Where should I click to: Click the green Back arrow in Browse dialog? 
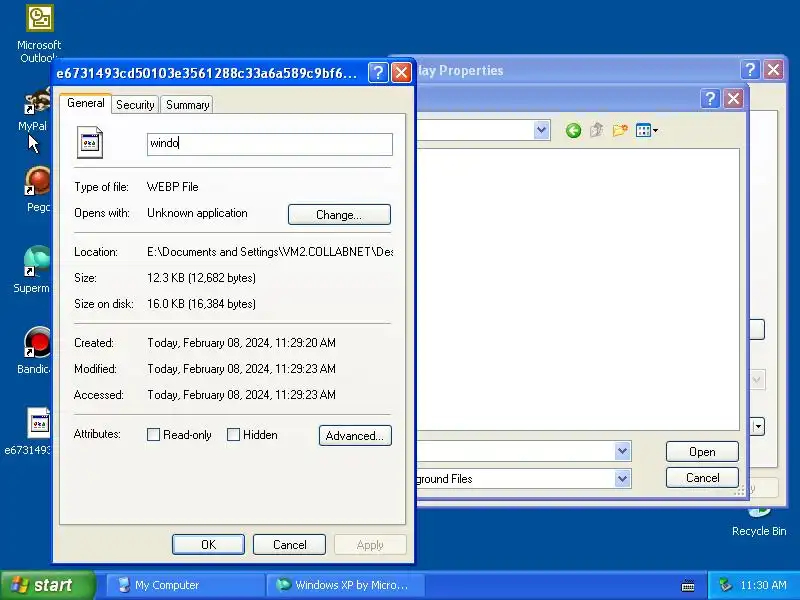(573, 131)
